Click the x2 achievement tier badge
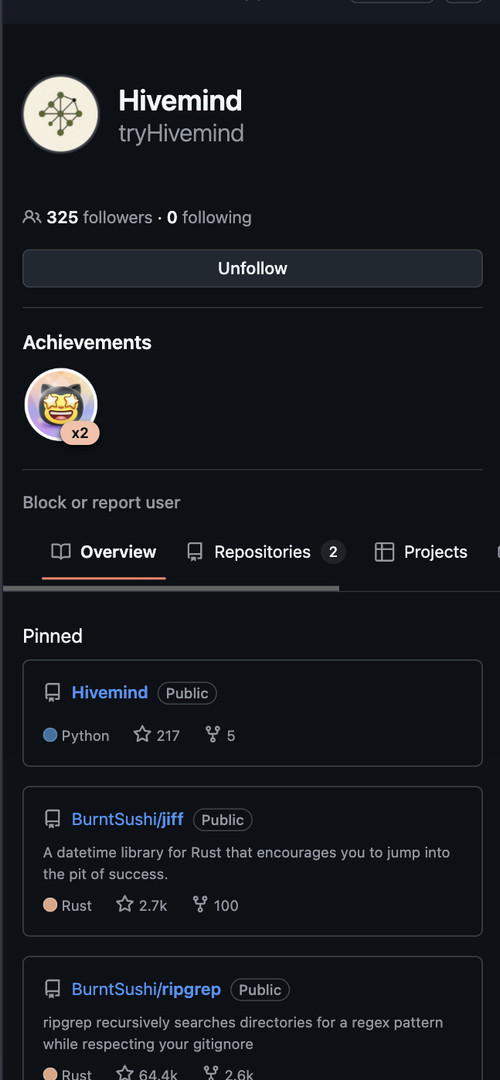 coord(80,433)
